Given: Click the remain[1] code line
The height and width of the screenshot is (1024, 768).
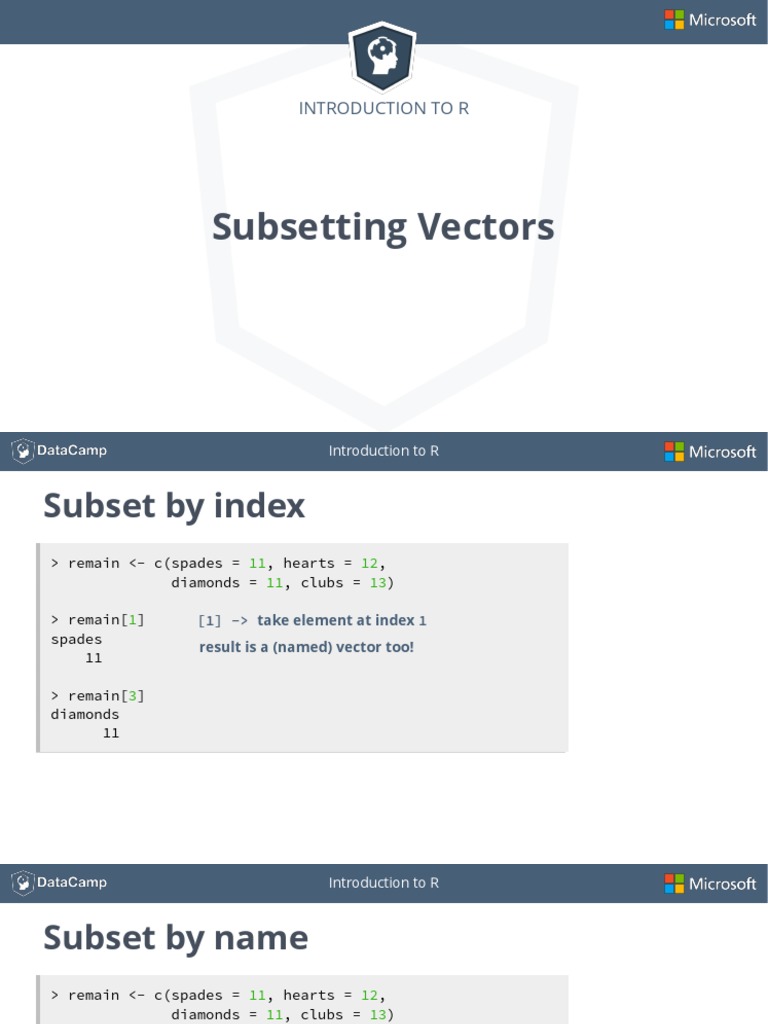Looking at the screenshot, I should tap(98, 620).
